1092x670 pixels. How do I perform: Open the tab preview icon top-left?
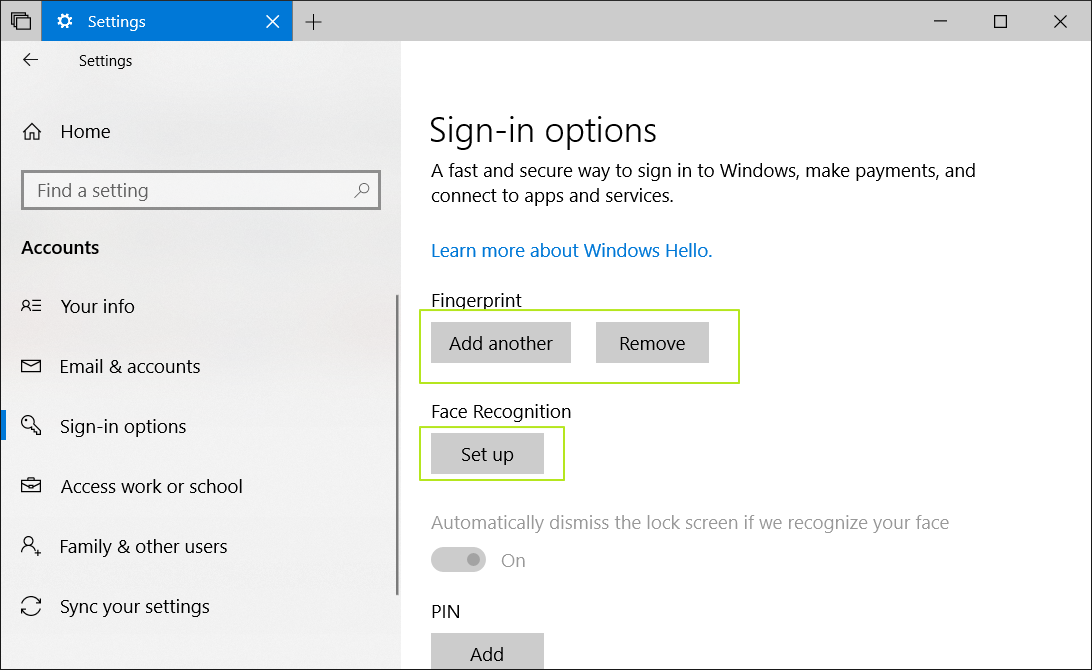point(20,20)
